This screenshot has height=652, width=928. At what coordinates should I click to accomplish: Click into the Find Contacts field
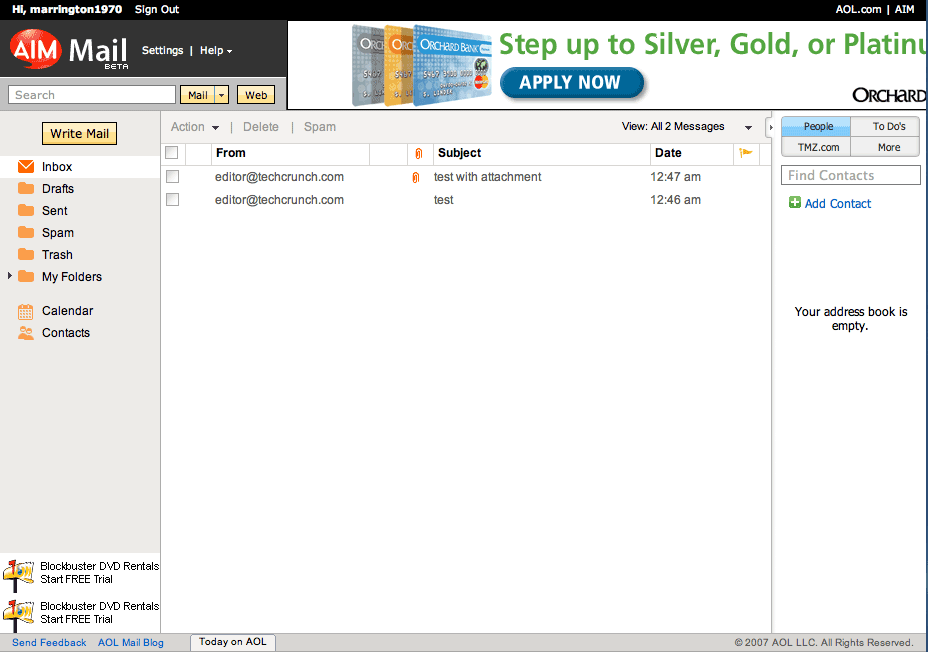tap(850, 175)
